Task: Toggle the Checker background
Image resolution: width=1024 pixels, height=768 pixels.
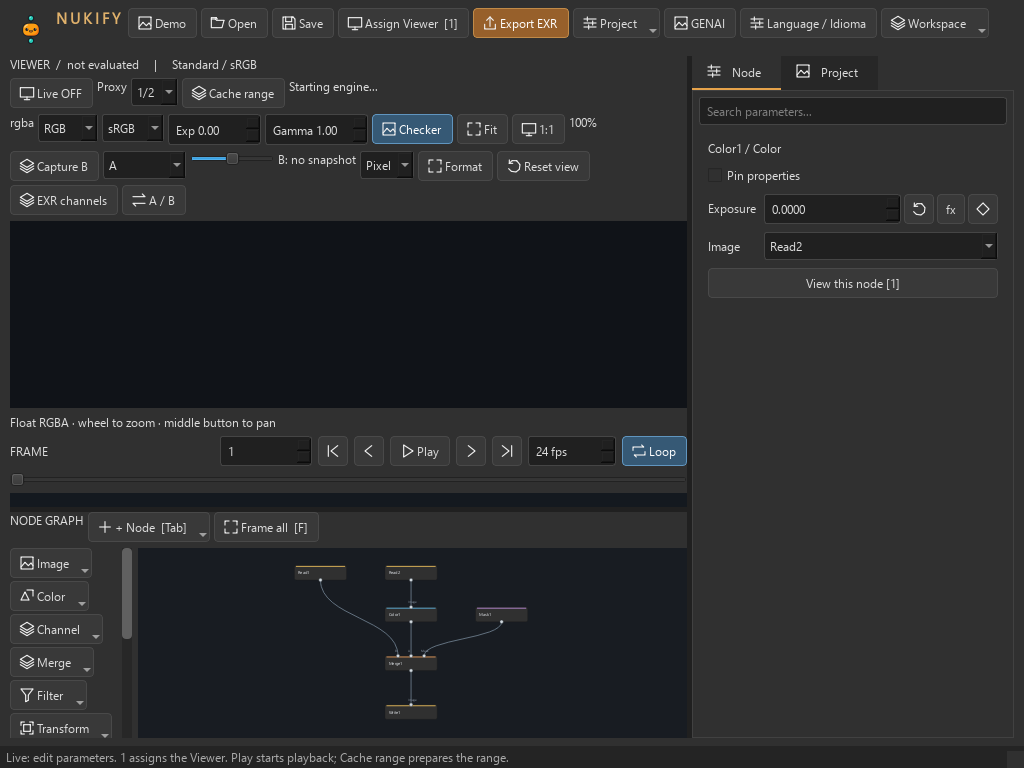Action: pyautogui.click(x=412, y=129)
